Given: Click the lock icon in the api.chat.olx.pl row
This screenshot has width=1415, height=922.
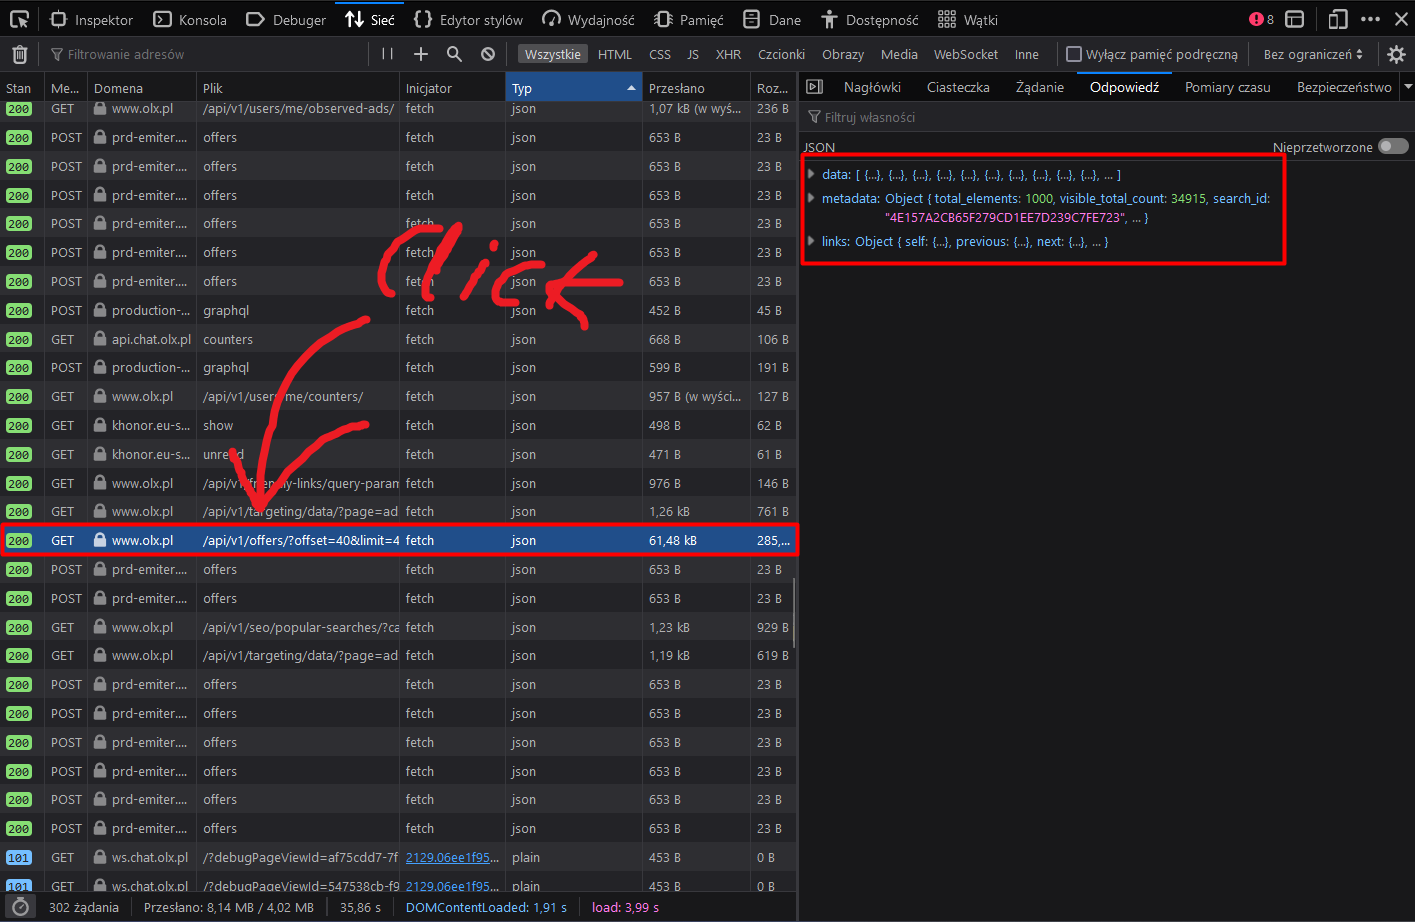Looking at the screenshot, I should point(100,339).
